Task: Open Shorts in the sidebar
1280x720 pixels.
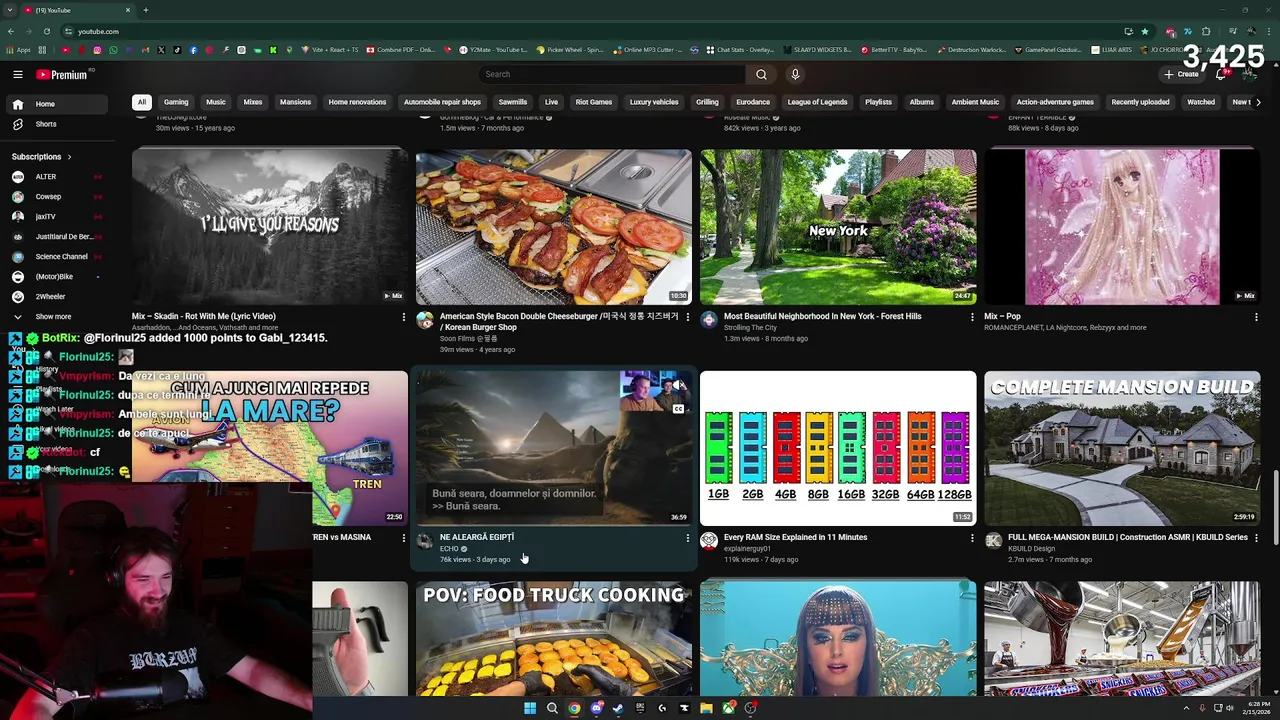Action: tap(56, 124)
